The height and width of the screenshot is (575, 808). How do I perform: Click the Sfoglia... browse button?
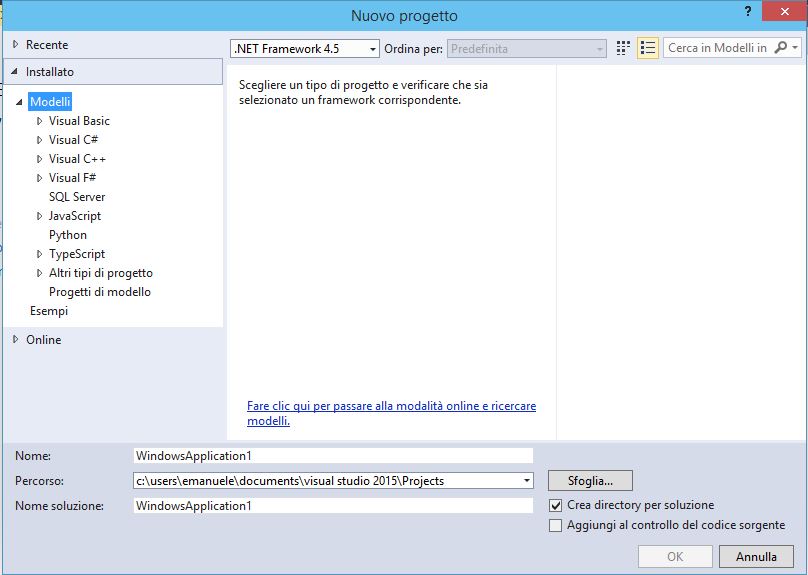point(590,481)
